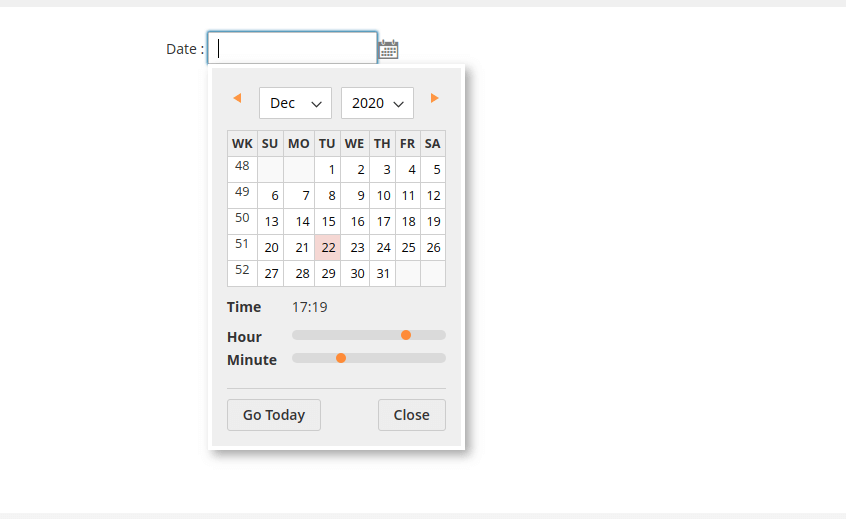Pick Saturday the 5th
The image size is (846, 519).
pyautogui.click(x=434, y=170)
